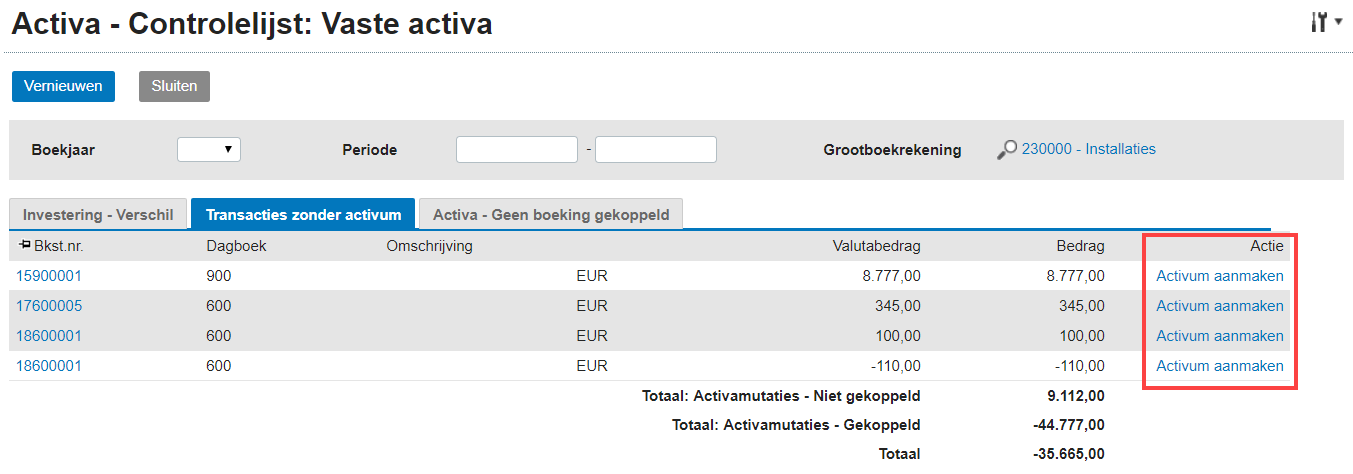Focus the Periode end input field
Screen dimensions: 1353x474
[x=656, y=149]
